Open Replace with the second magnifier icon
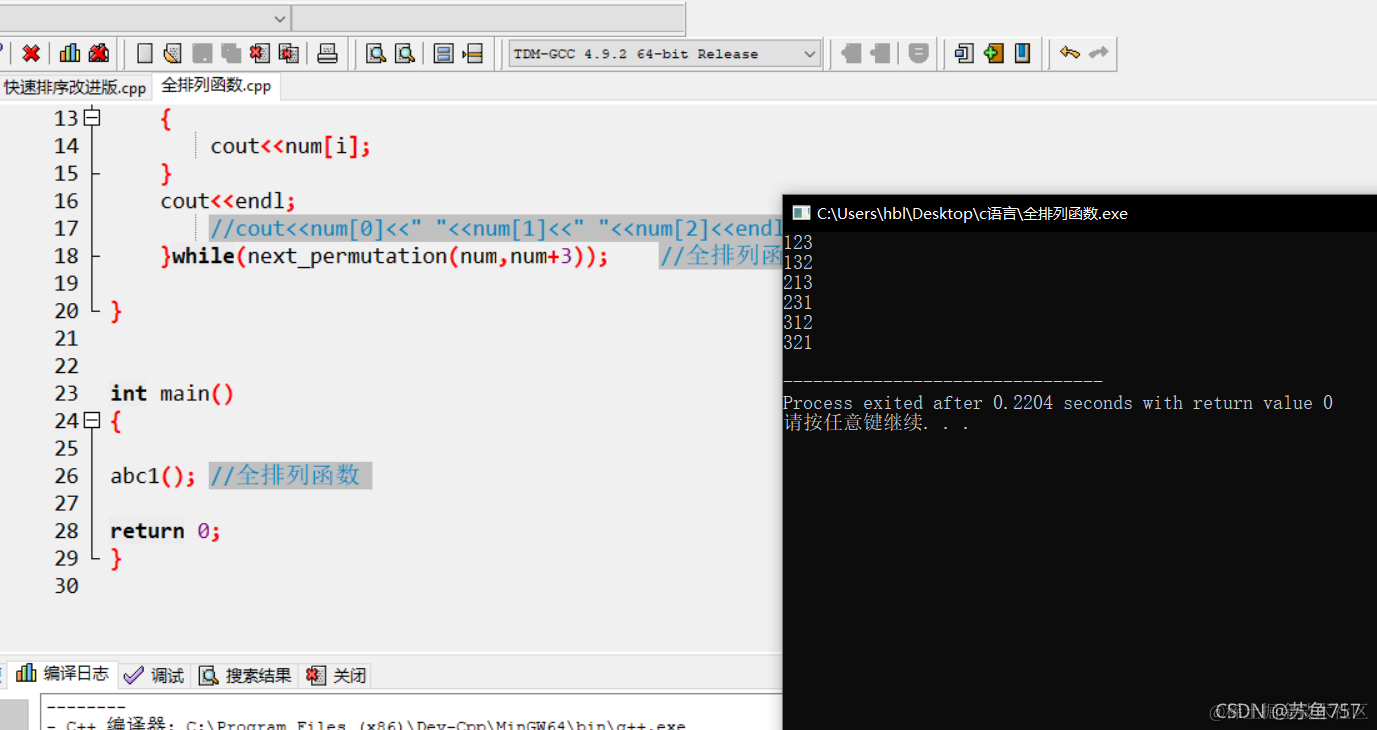Screen dimensions: 1377x730 404,53
